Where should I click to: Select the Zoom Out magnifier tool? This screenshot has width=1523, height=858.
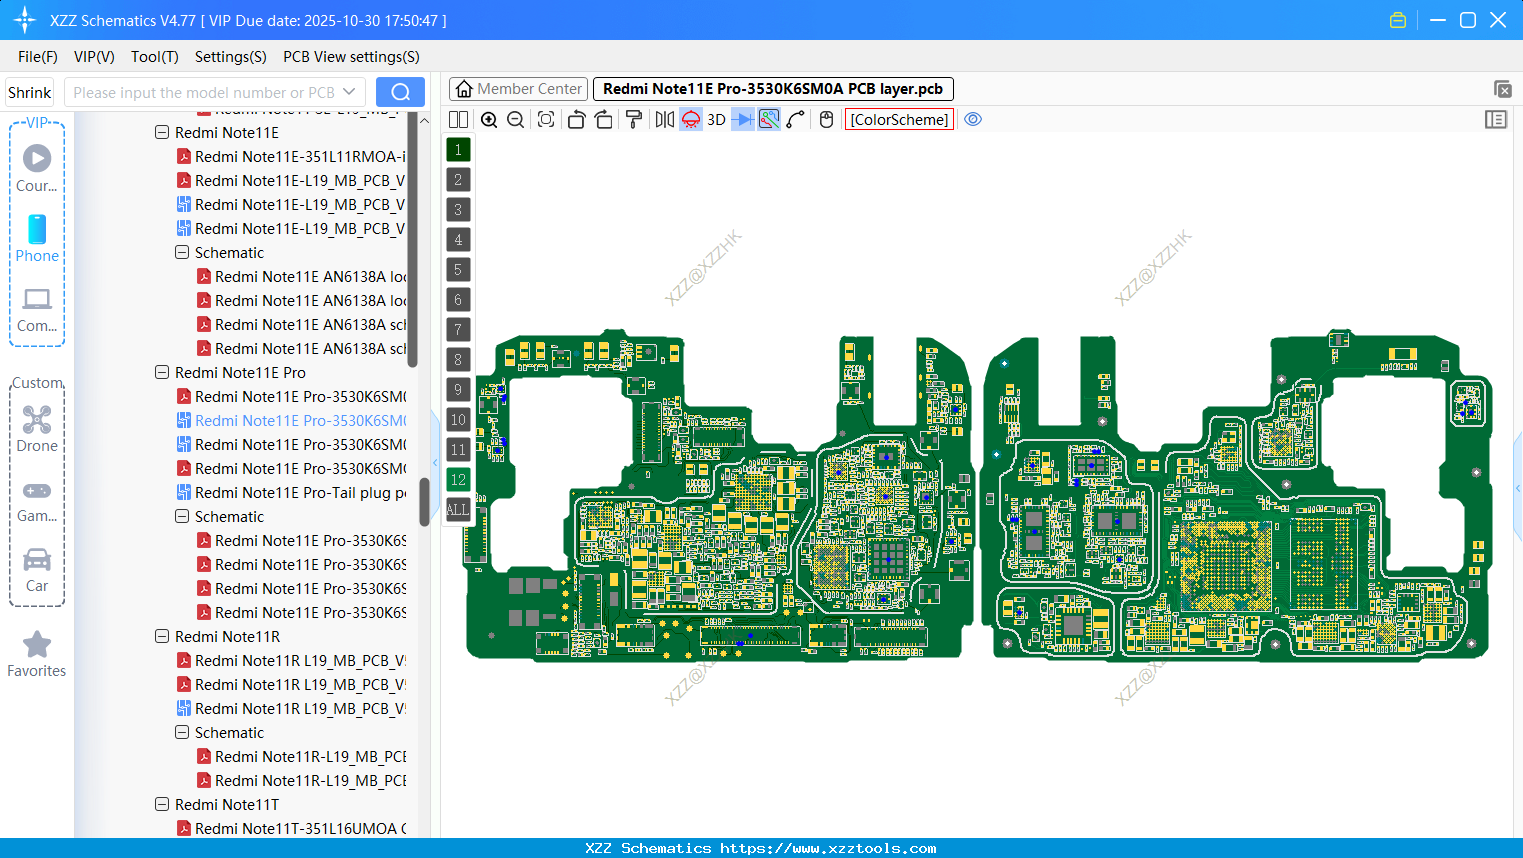(x=514, y=119)
